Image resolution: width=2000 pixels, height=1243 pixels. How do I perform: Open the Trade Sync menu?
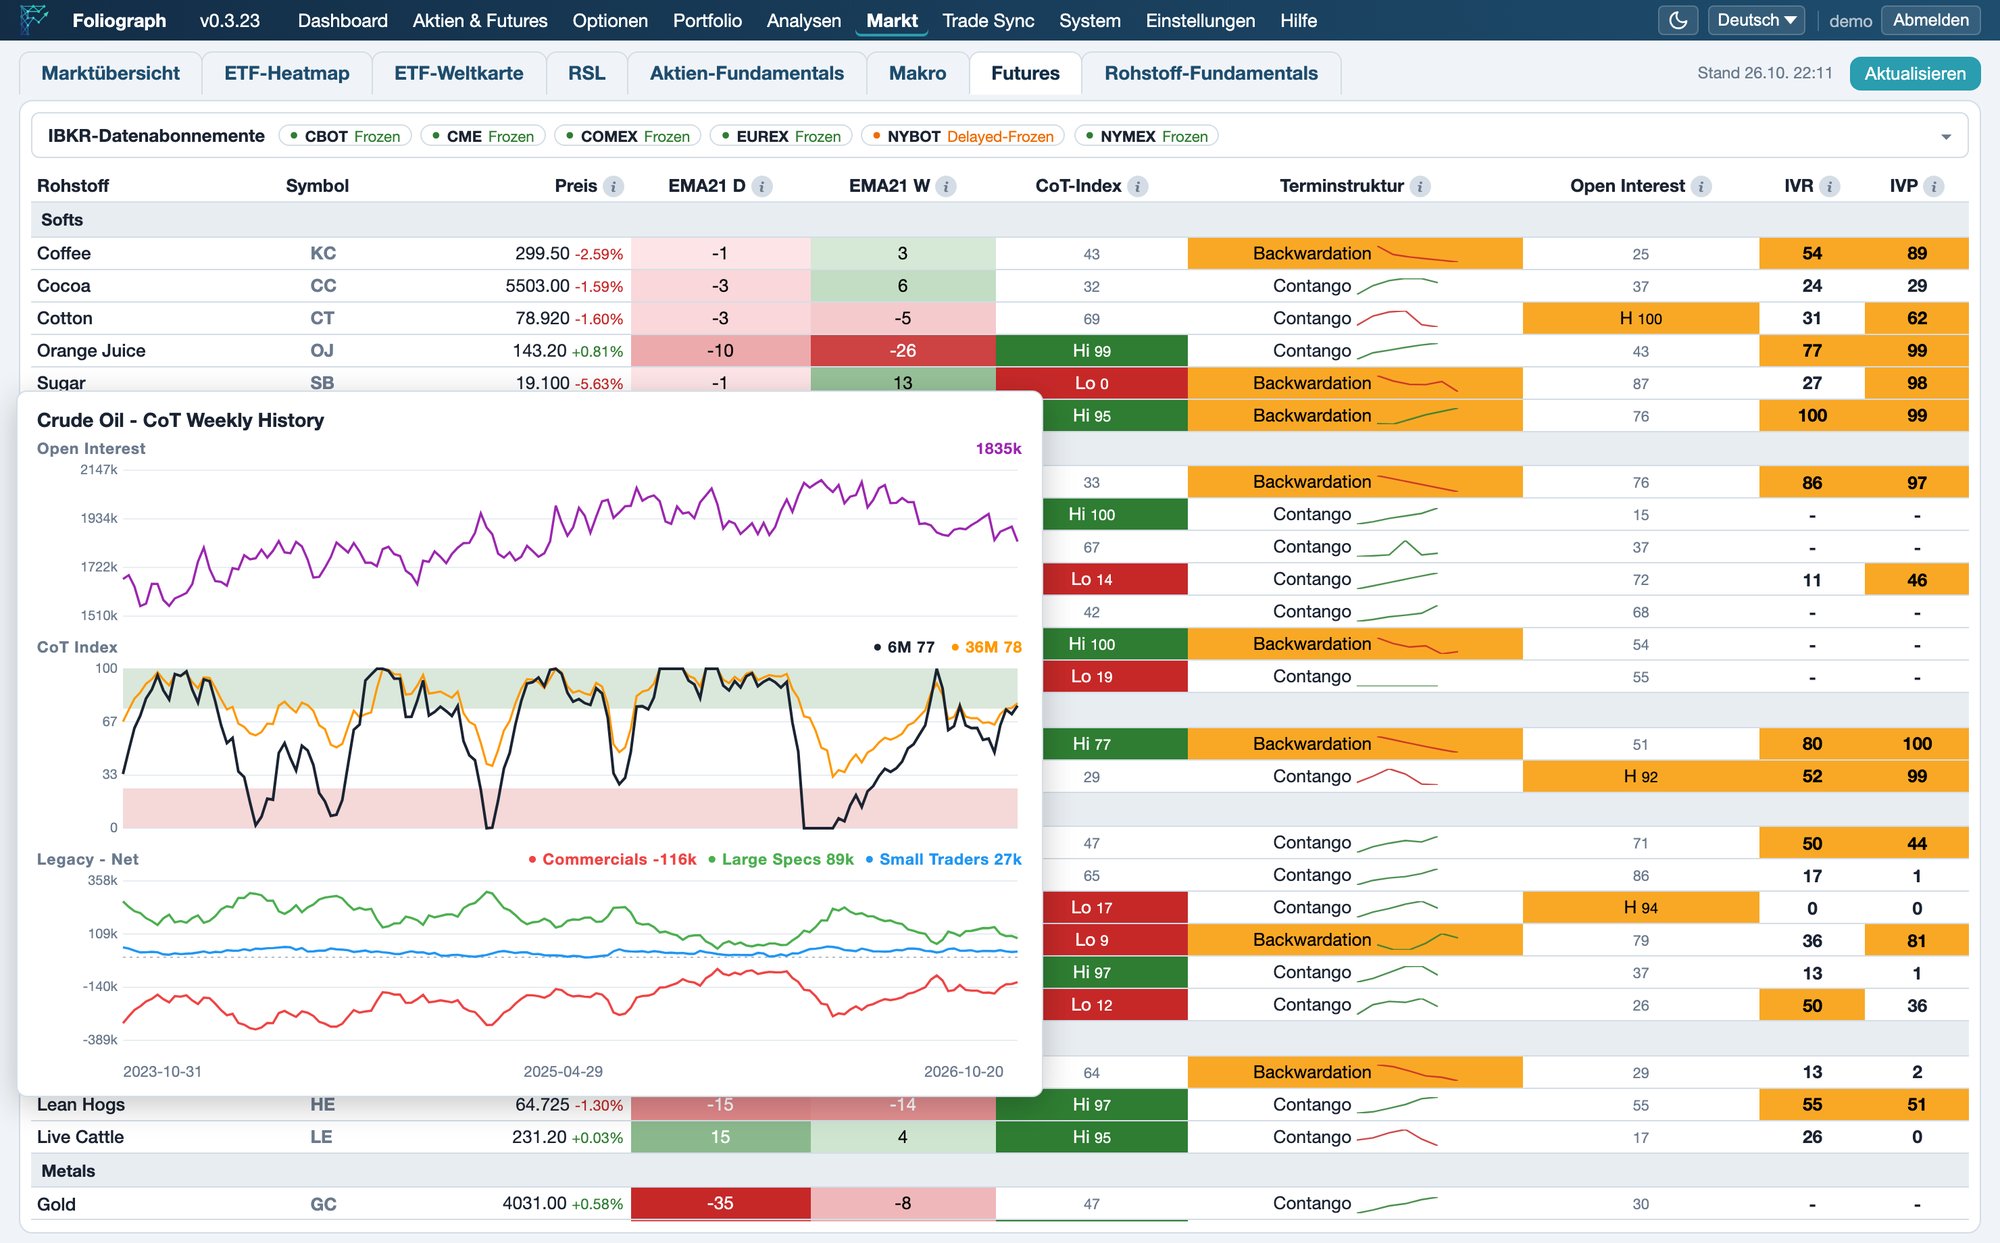[x=988, y=20]
